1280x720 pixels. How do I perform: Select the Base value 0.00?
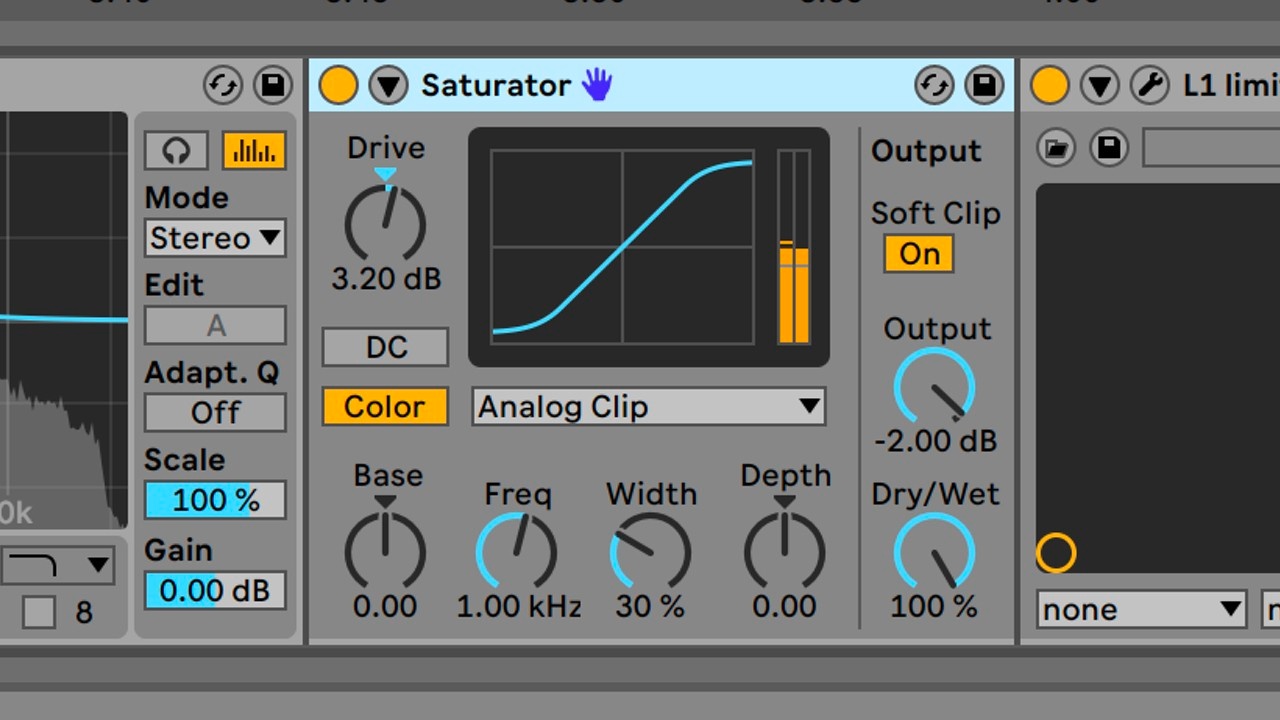[x=385, y=606]
